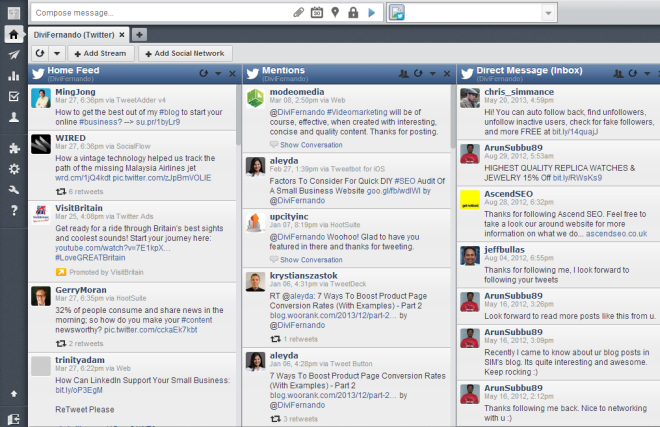Click the Home Feed vertical scrollbar

point(238,115)
